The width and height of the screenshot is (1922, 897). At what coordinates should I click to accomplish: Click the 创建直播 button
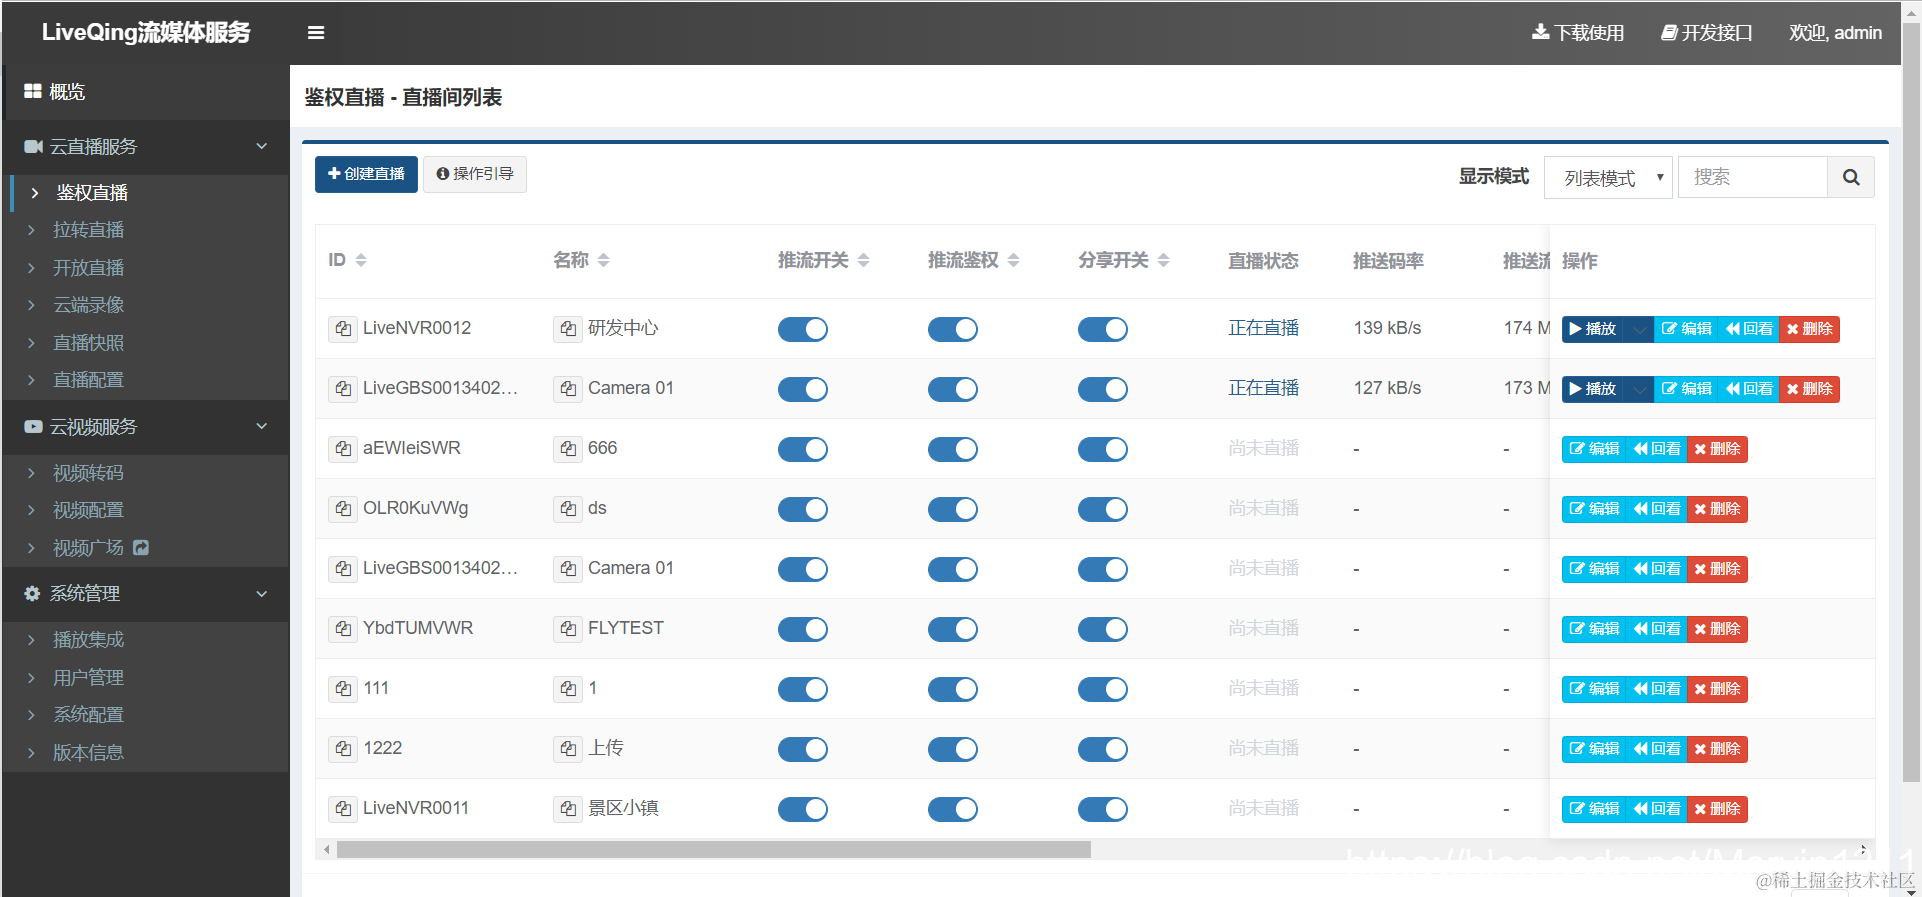[x=366, y=174]
